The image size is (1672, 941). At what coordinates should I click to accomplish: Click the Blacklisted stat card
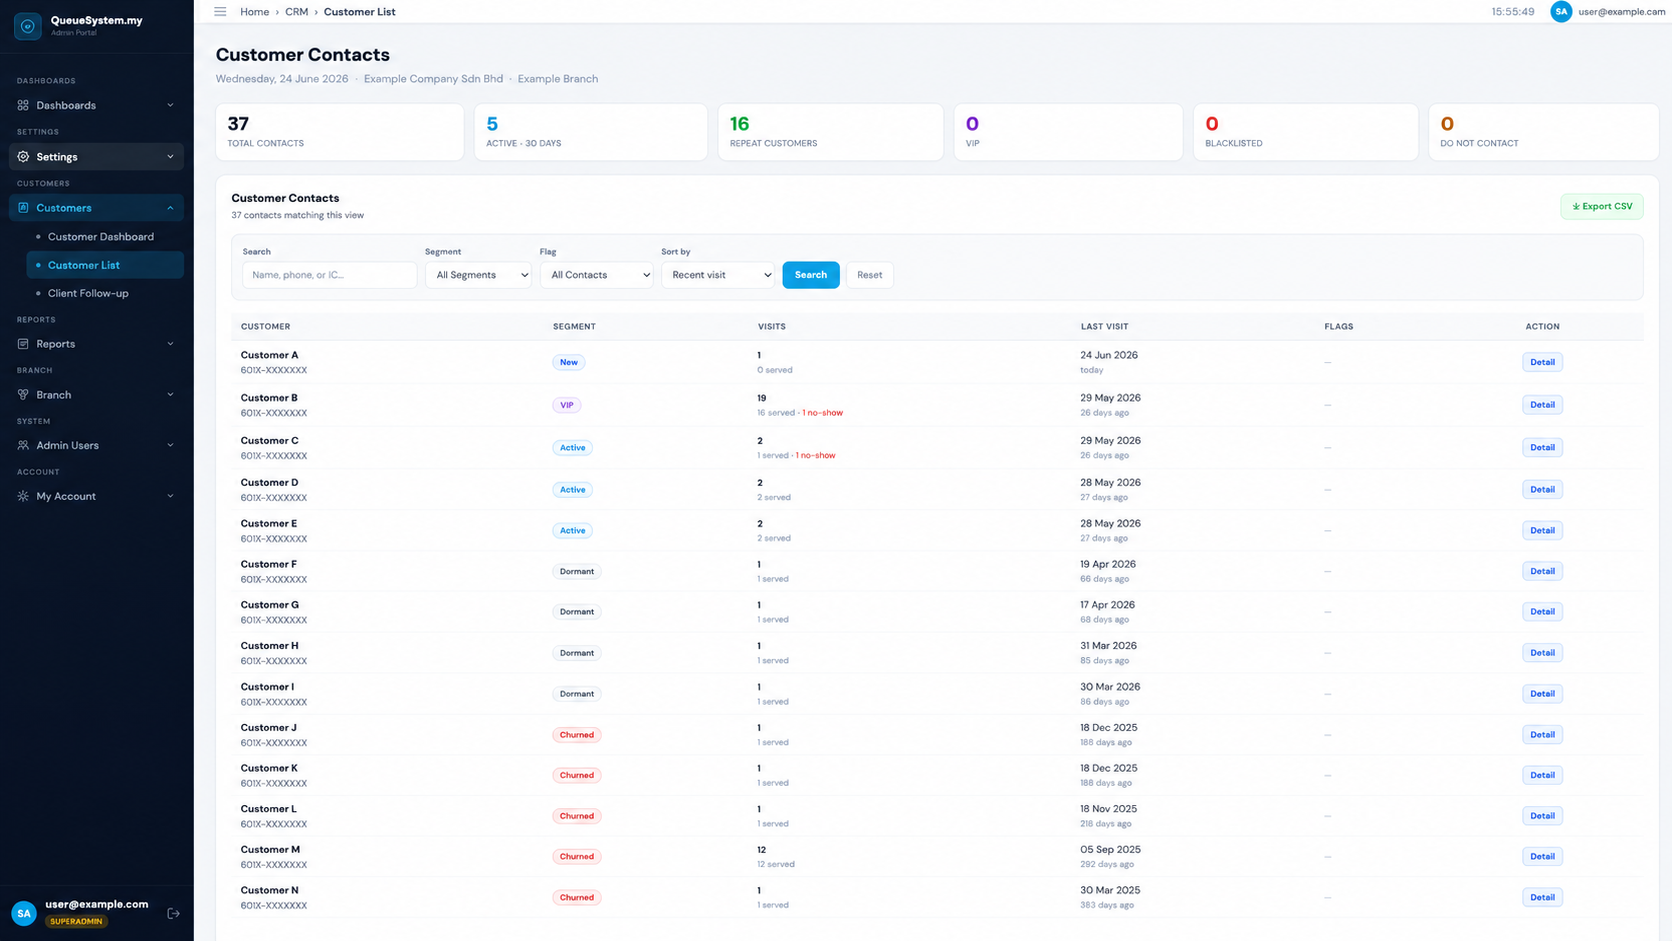[1306, 132]
